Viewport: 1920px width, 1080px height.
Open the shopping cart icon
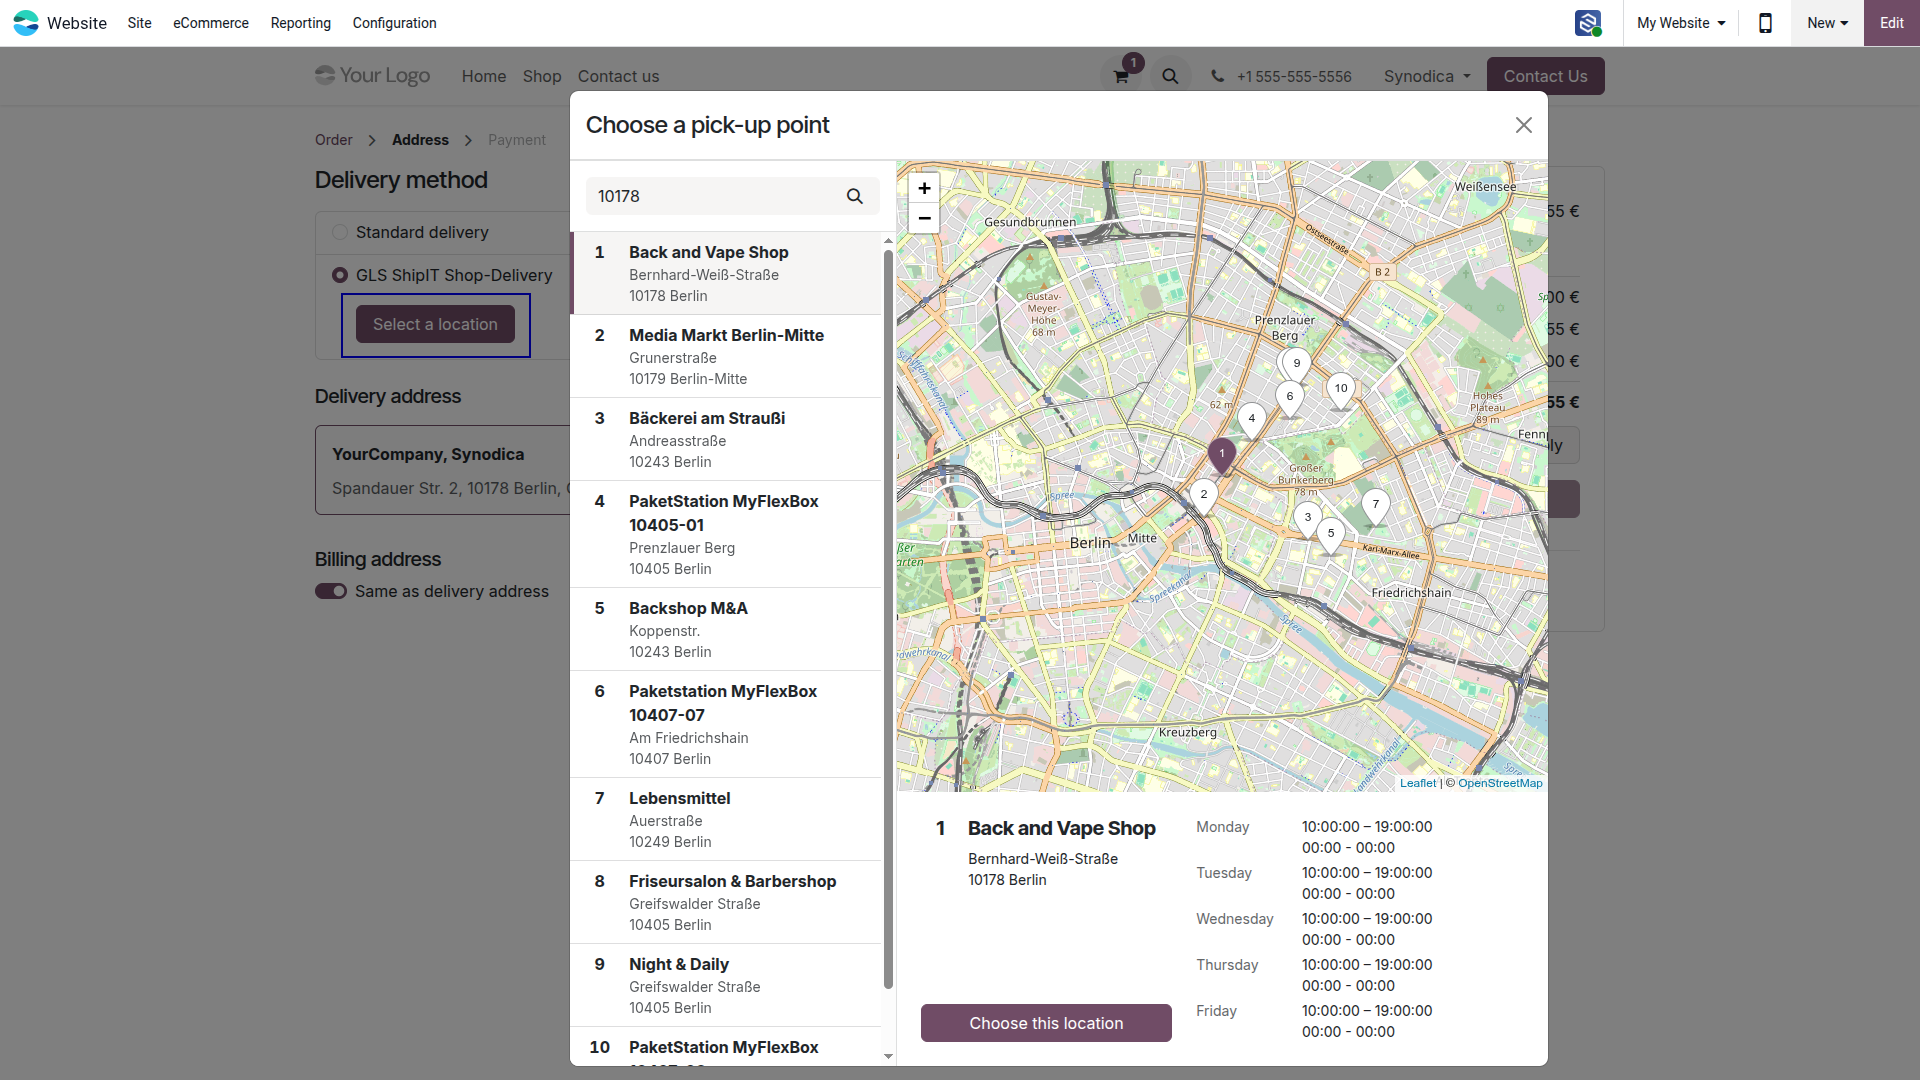[x=1122, y=76]
